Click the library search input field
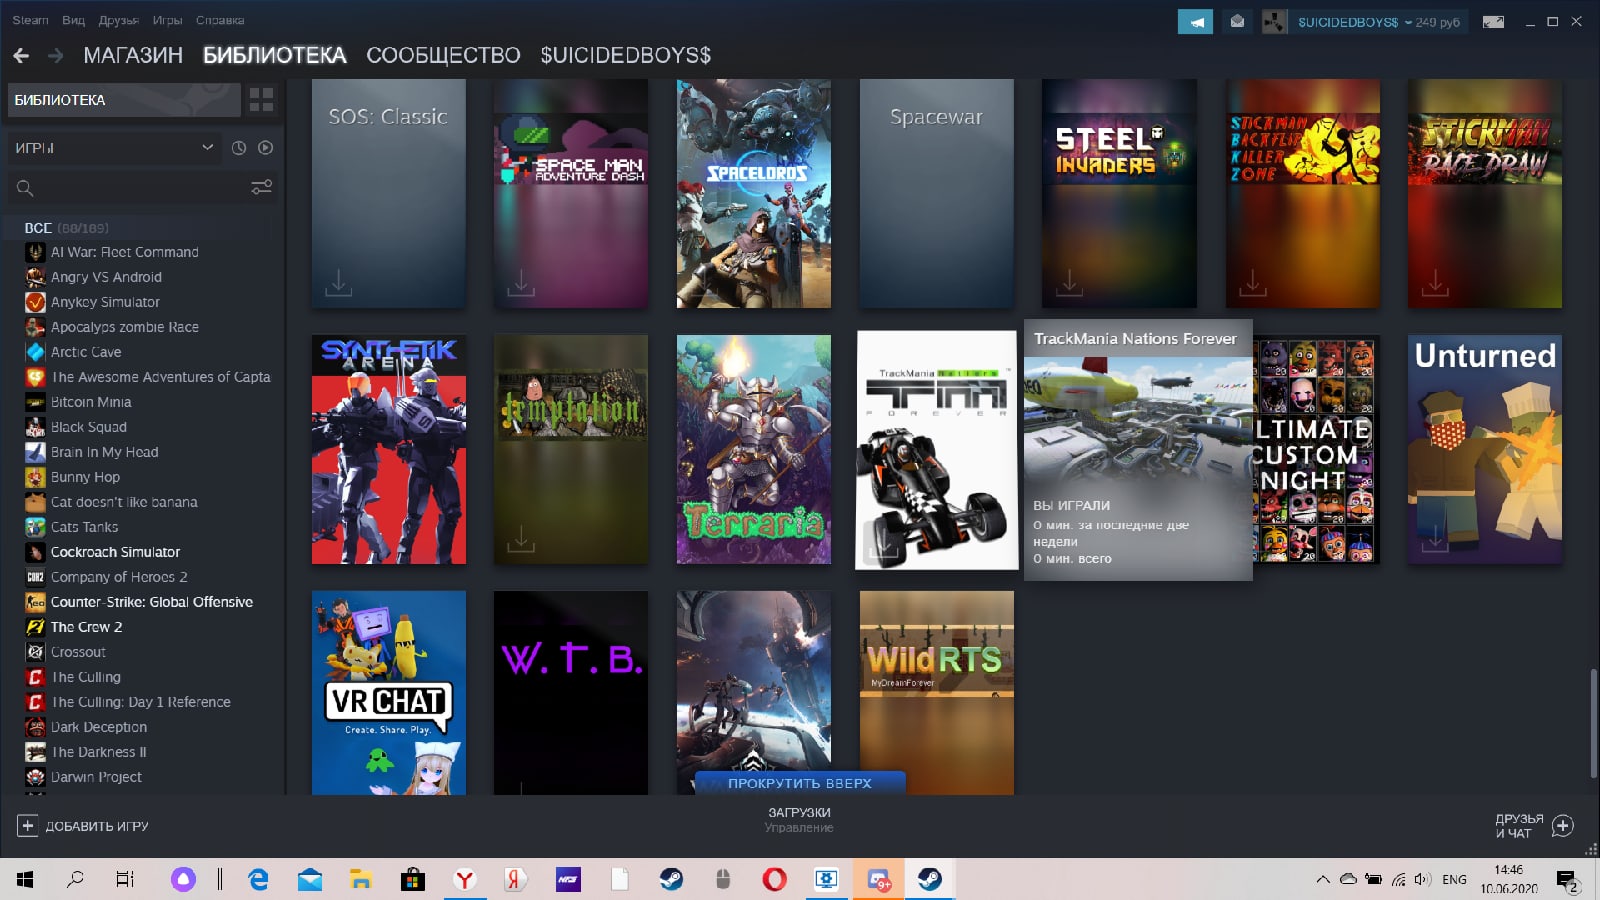 [x=141, y=187]
